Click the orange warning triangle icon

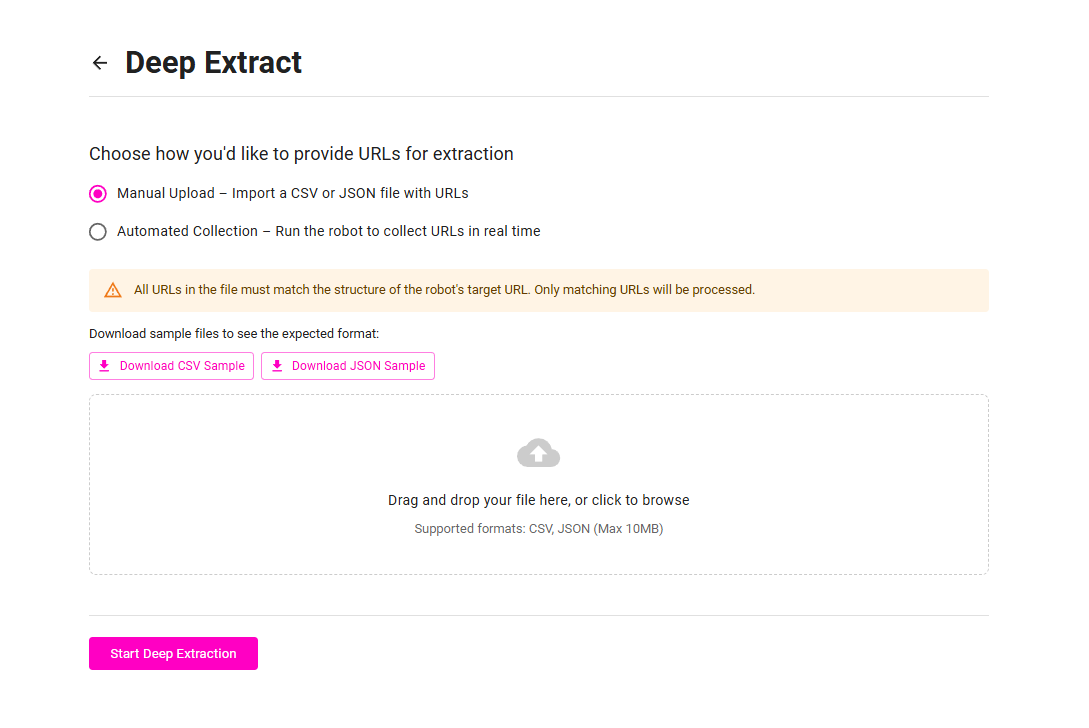(x=113, y=290)
